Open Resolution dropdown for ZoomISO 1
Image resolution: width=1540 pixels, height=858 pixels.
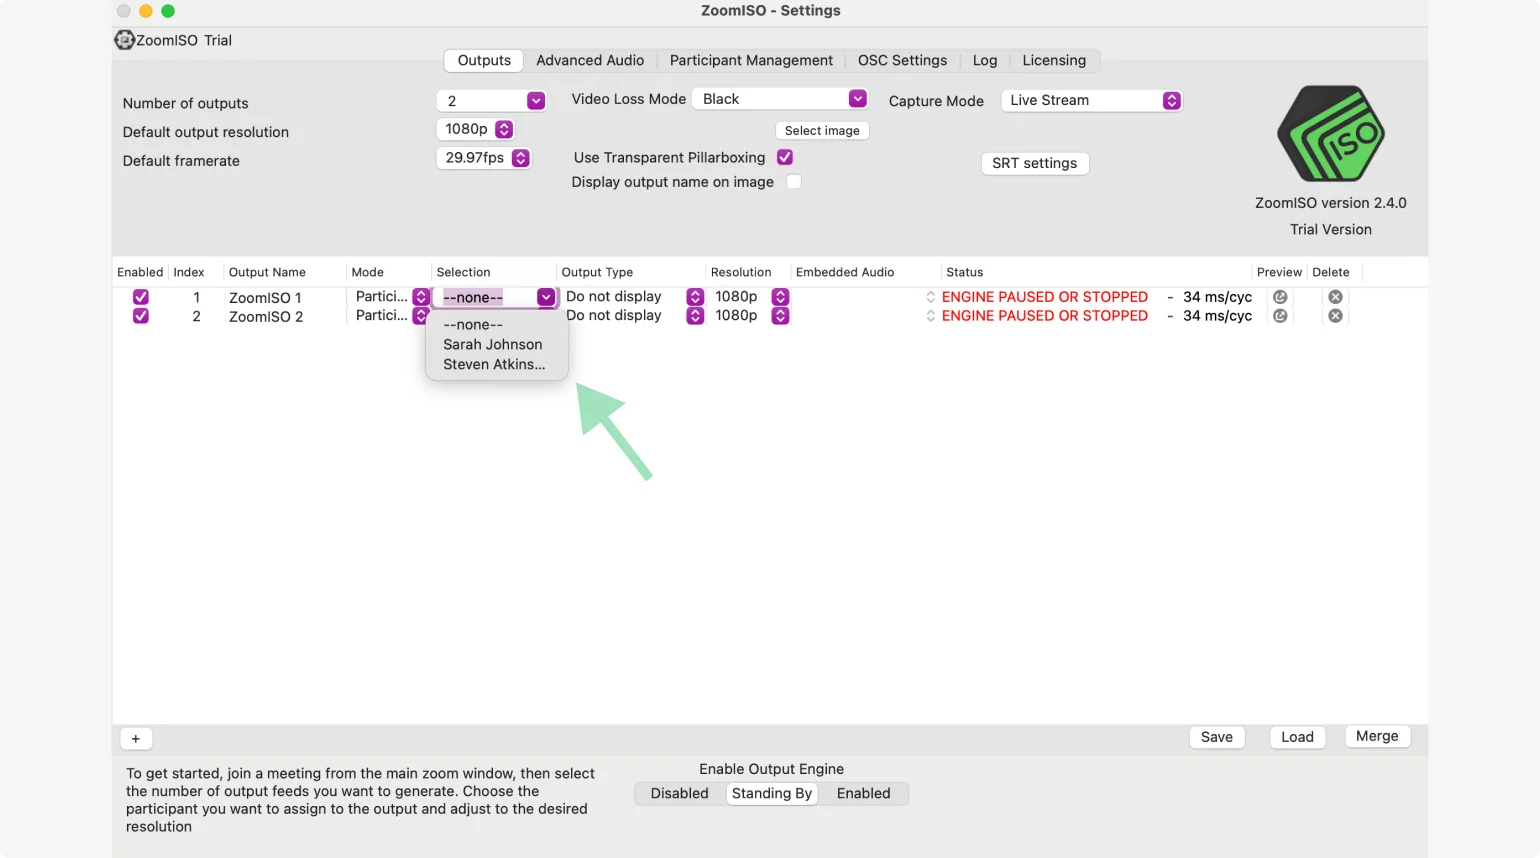click(x=752, y=297)
